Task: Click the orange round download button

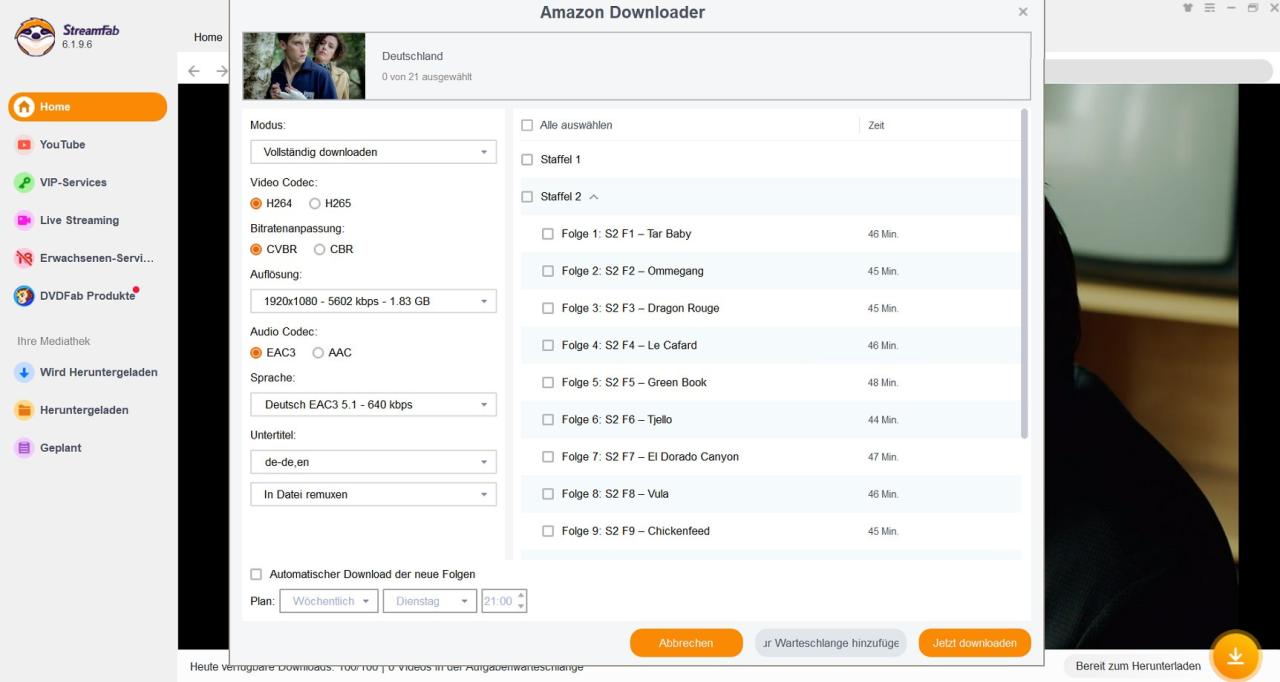Action: coord(1235,656)
